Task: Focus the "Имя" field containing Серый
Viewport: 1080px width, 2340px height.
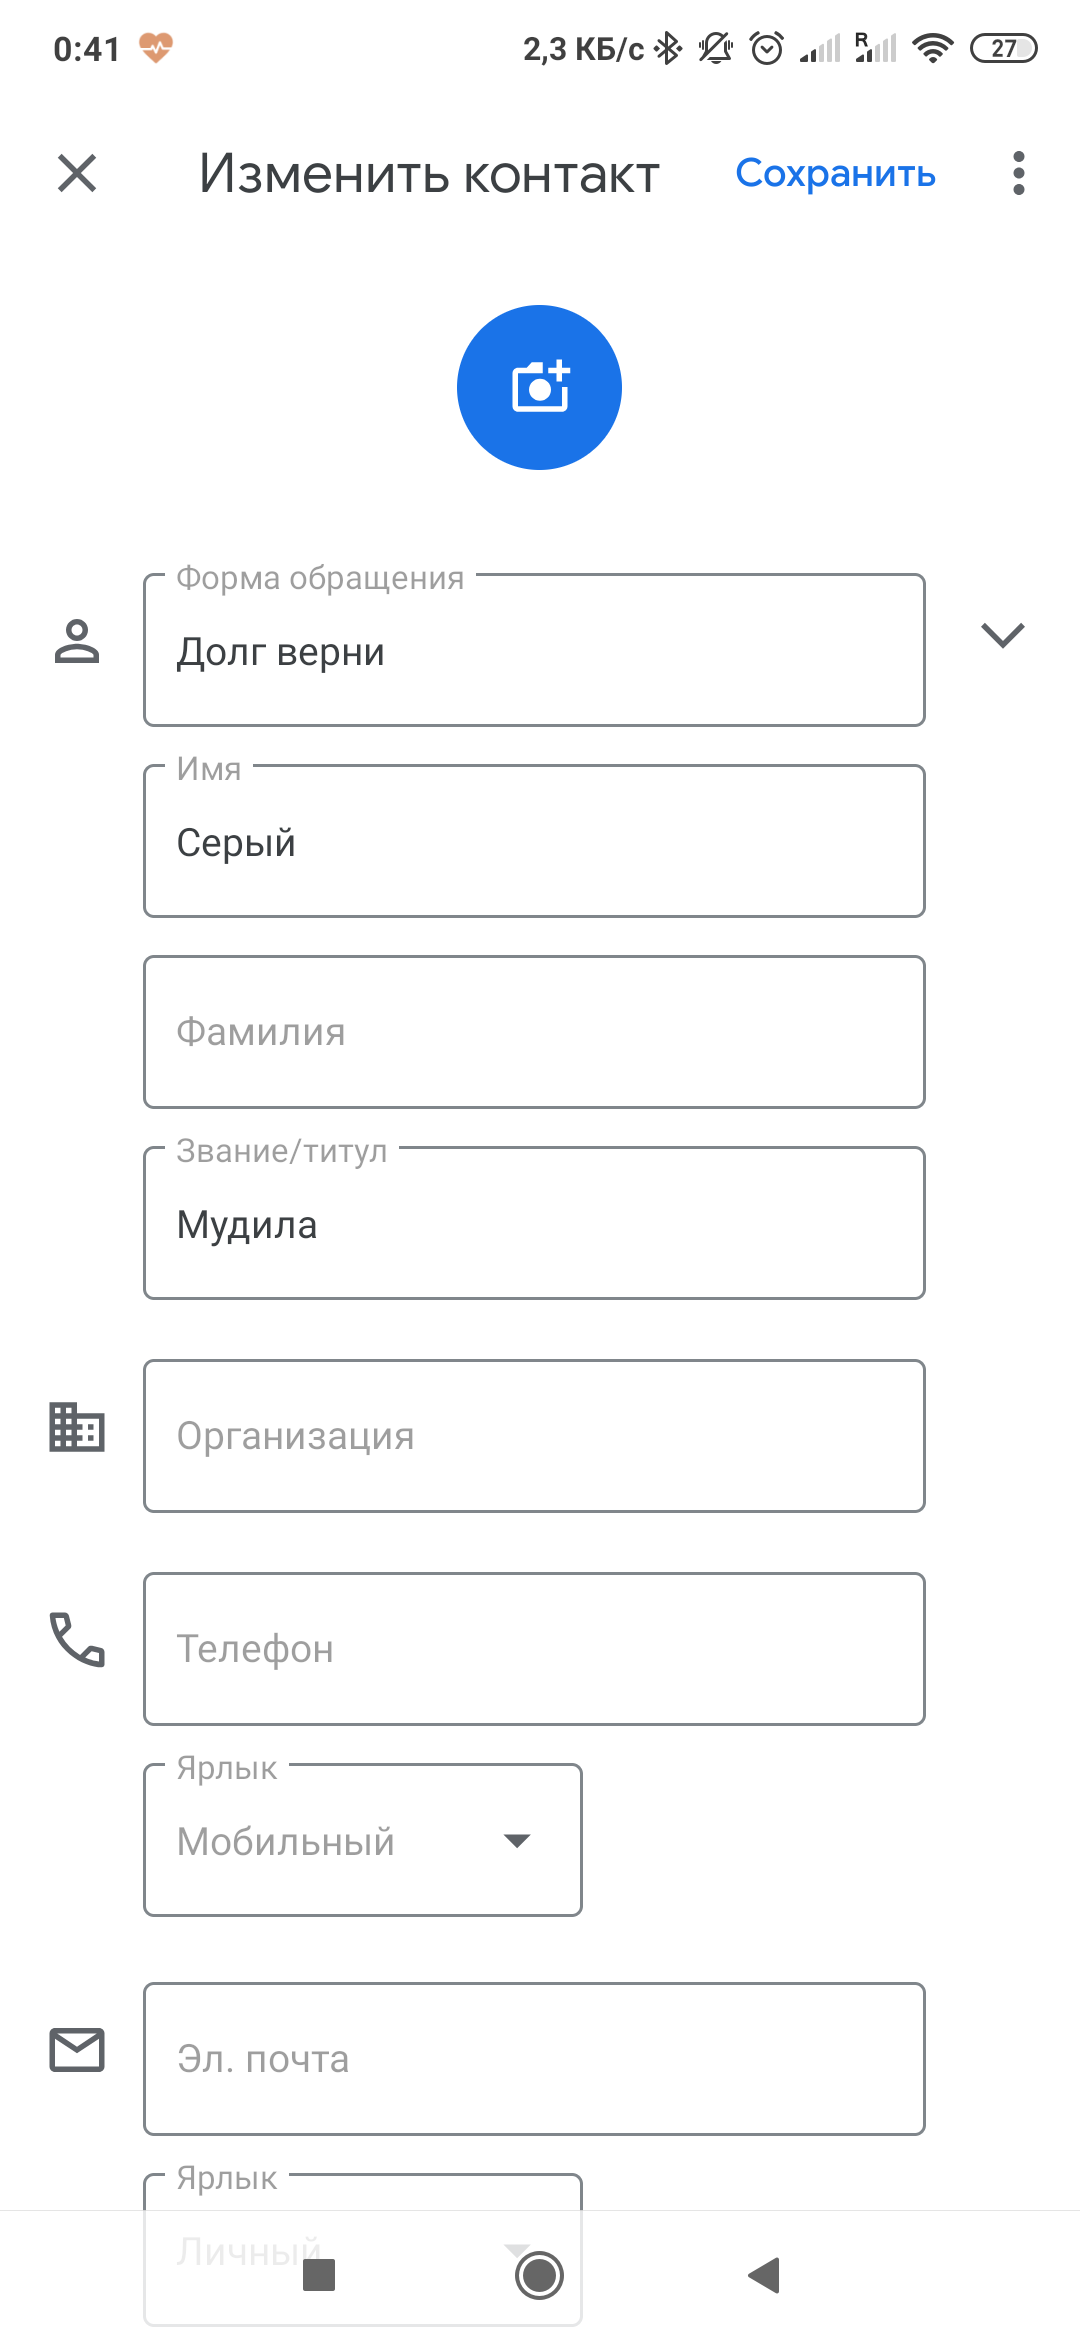Action: pos(534,842)
